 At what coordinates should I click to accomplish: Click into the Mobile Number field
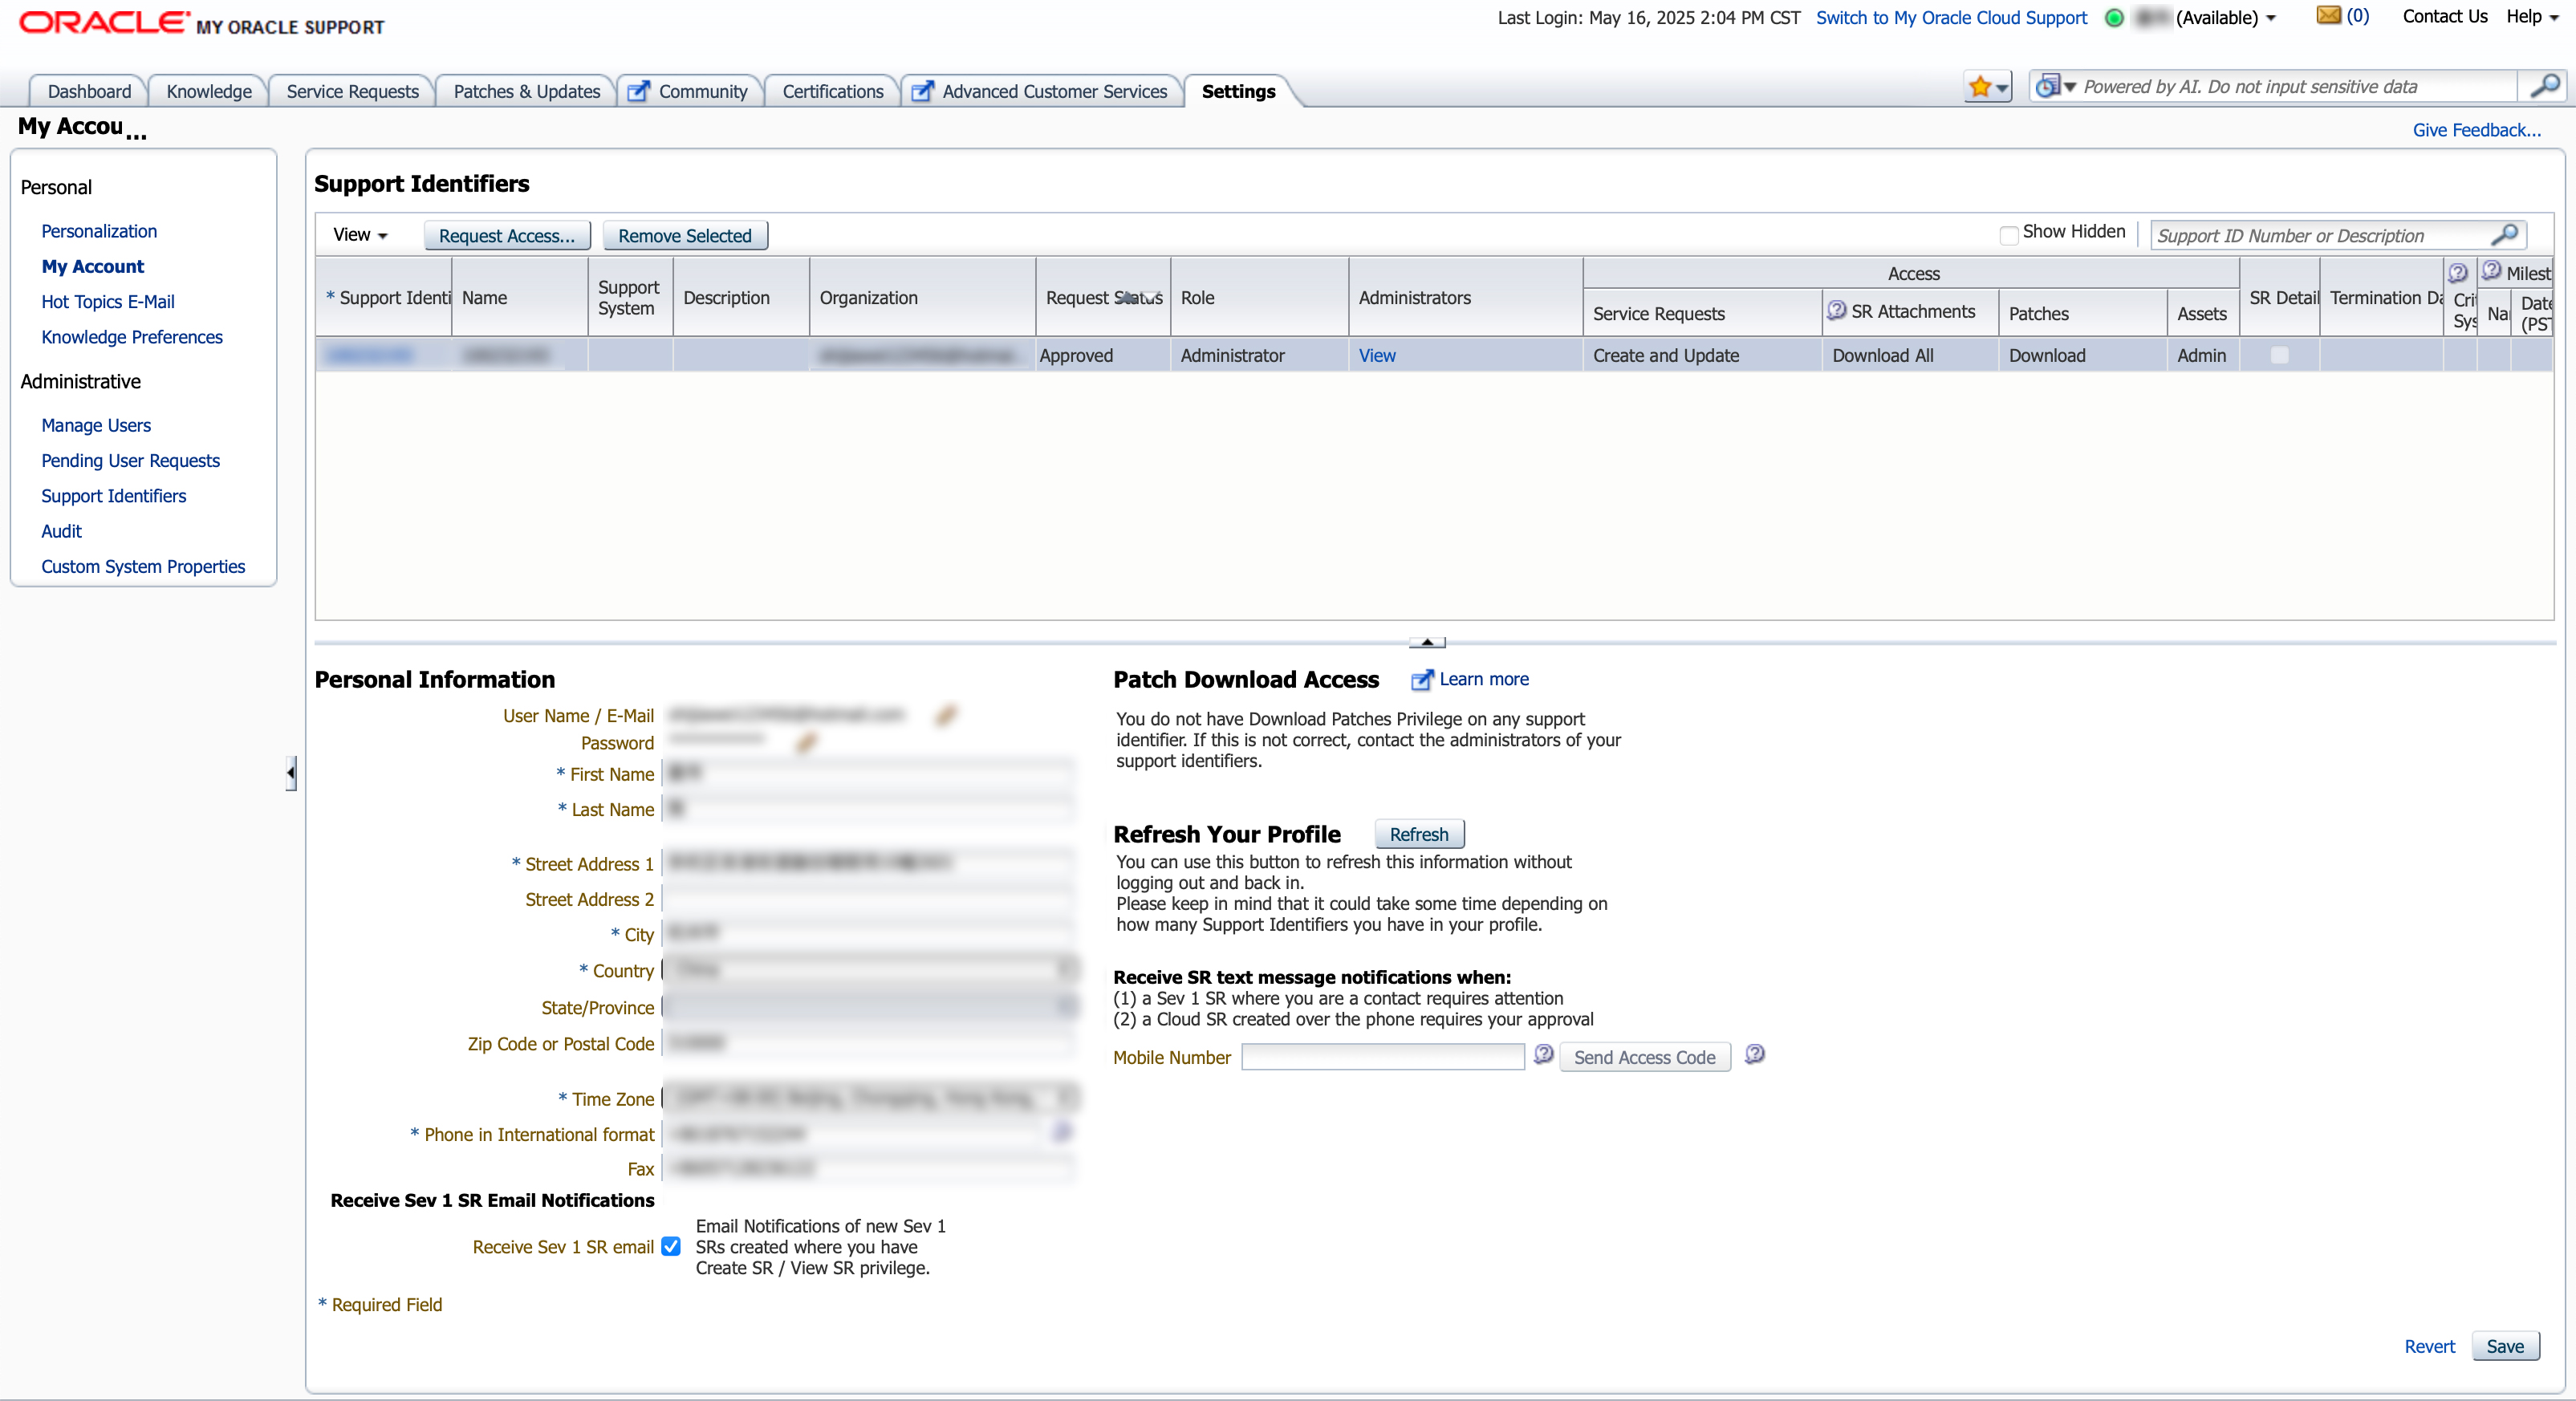tap(1382, 1057)
